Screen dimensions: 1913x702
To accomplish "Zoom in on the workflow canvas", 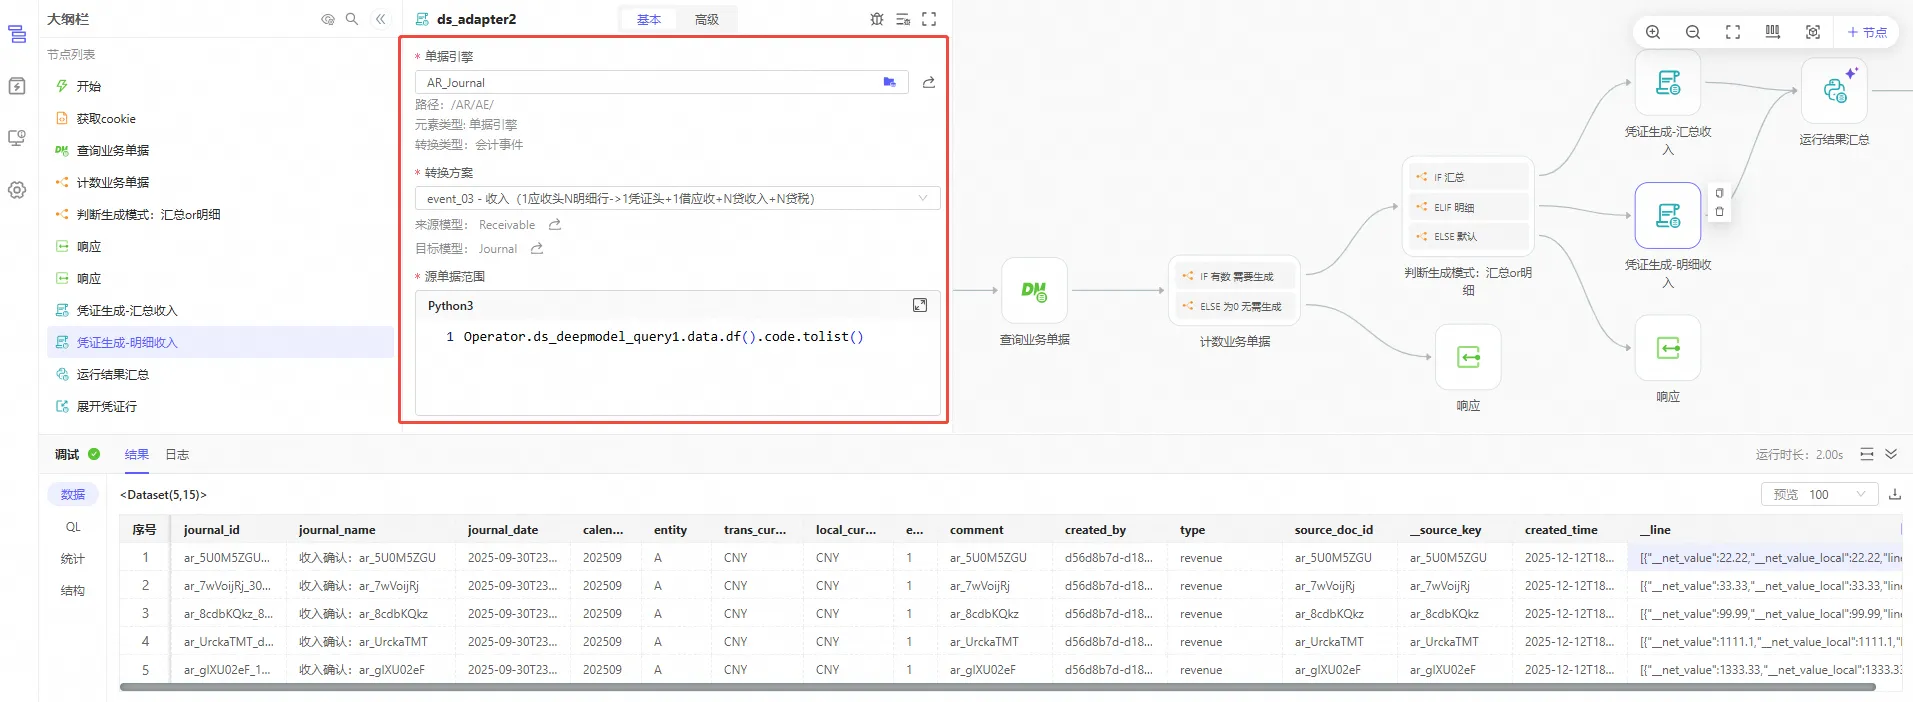I will tap(1653, 32).
